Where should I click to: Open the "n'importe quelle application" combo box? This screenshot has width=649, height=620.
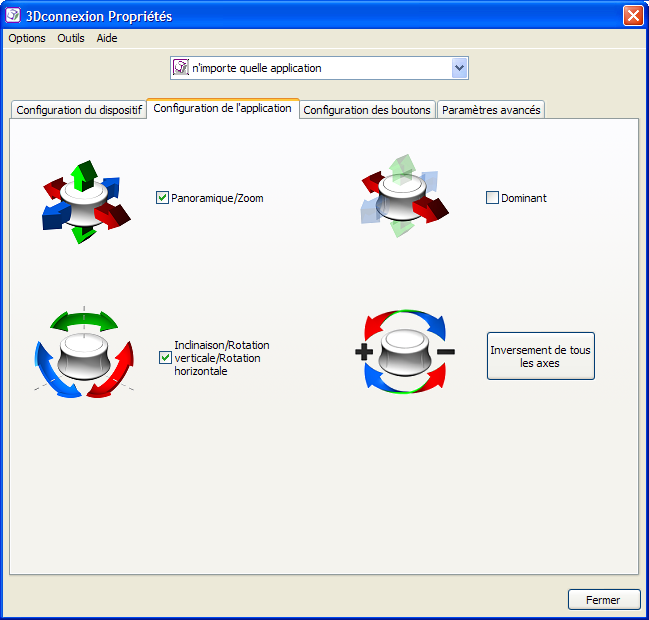[318, 68]
